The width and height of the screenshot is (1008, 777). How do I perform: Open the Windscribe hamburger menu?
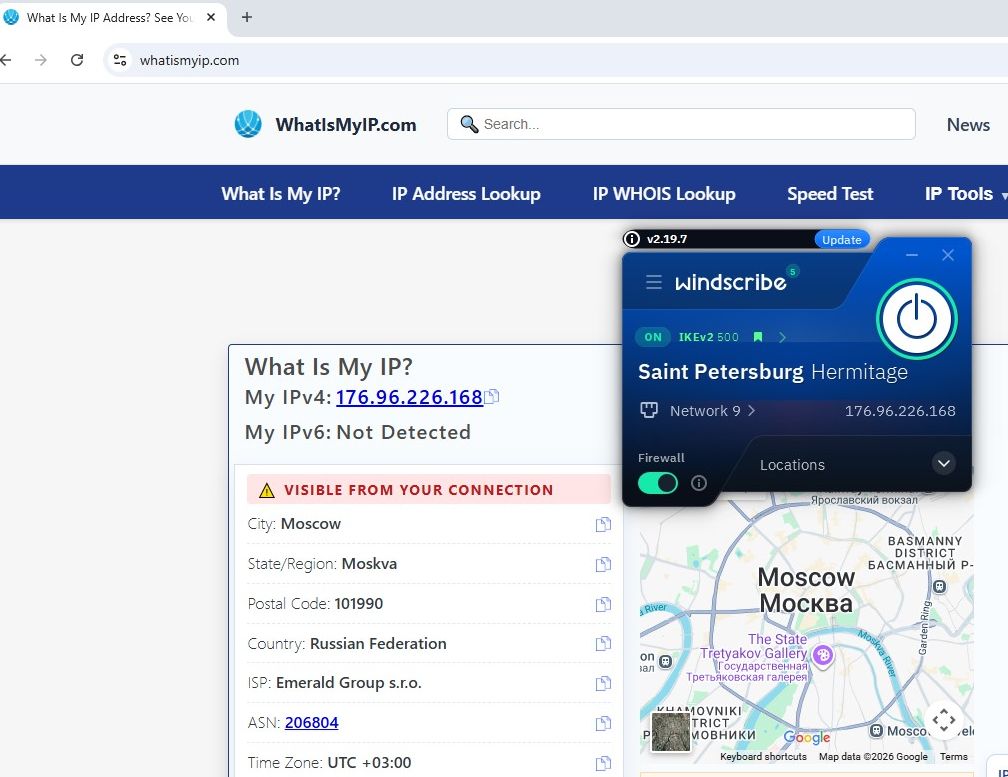coord(654,282)
